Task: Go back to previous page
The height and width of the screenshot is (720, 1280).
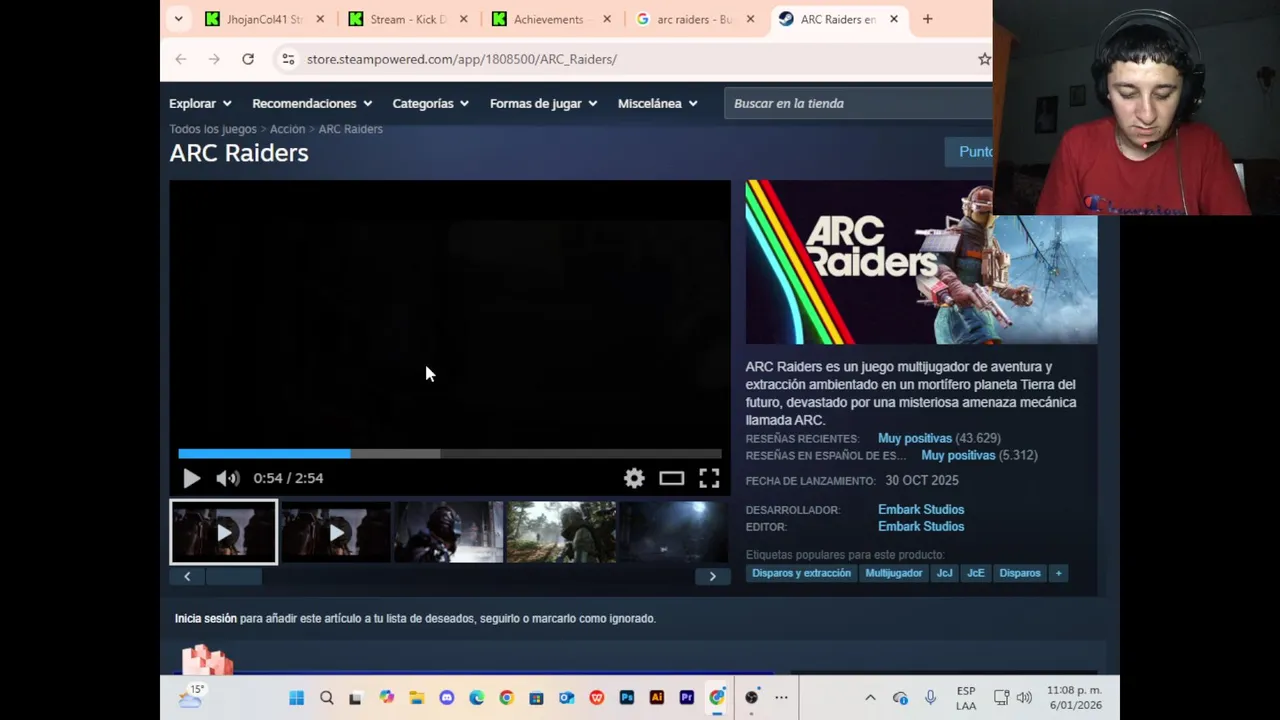Action: pyautogui.click(x=181, y=59)
